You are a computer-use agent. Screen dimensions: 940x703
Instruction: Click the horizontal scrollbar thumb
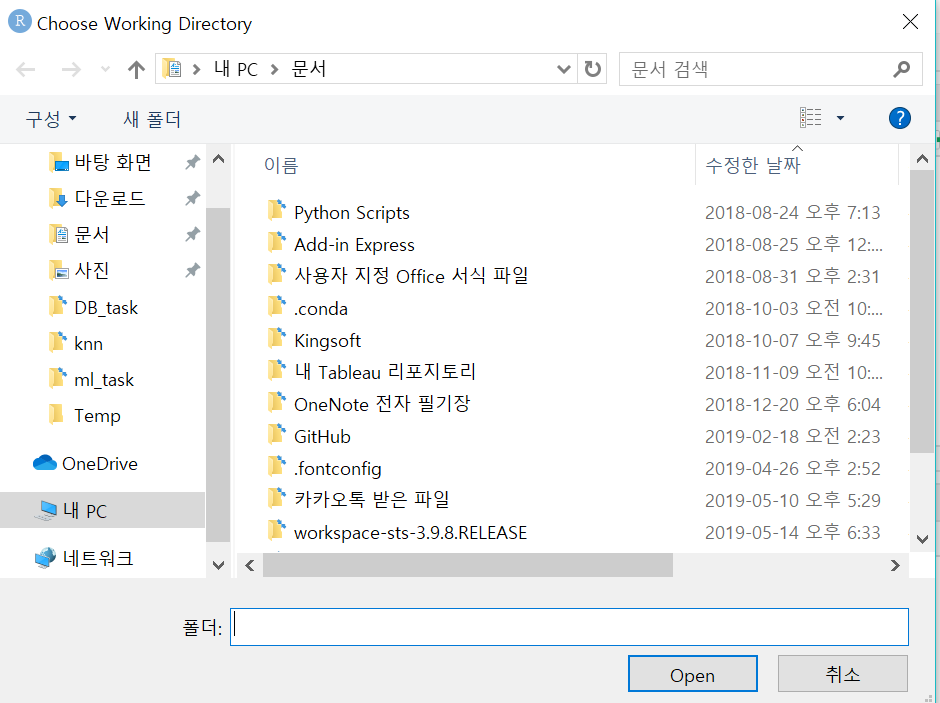pos(468,565)
